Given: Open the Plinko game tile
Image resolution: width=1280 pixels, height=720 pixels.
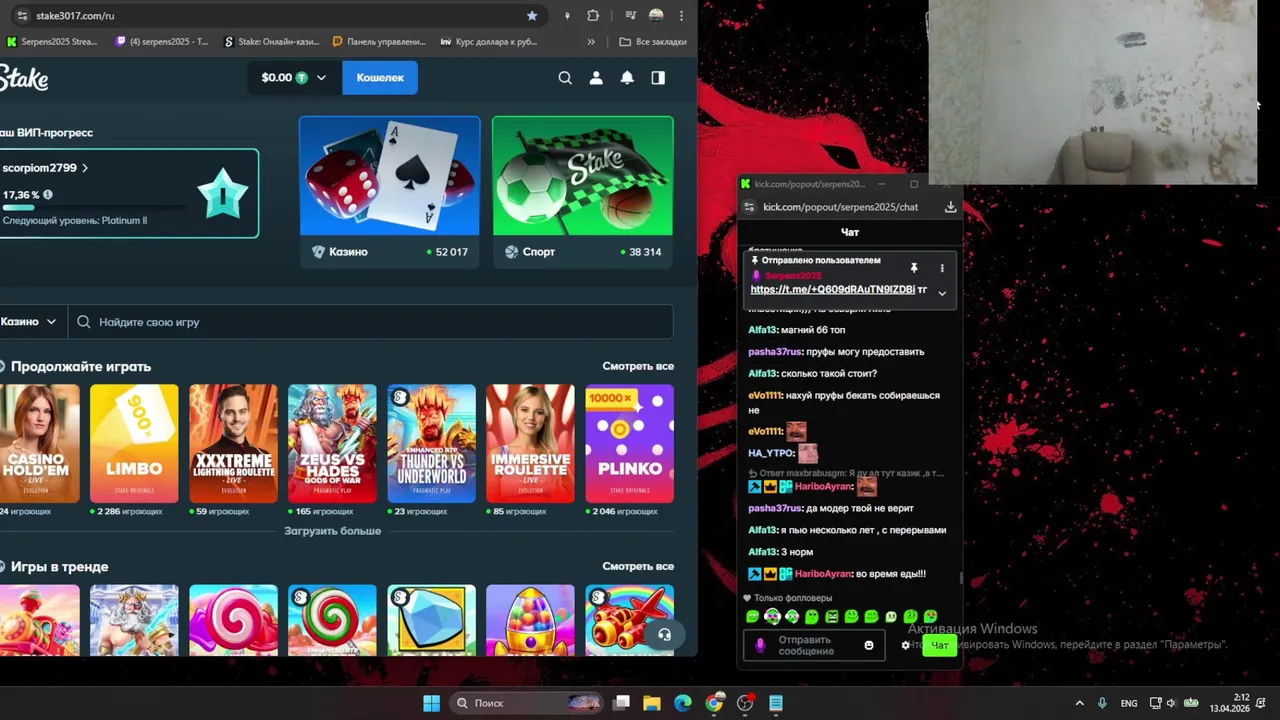Looking at the screenshot, I should click(629, 443).
